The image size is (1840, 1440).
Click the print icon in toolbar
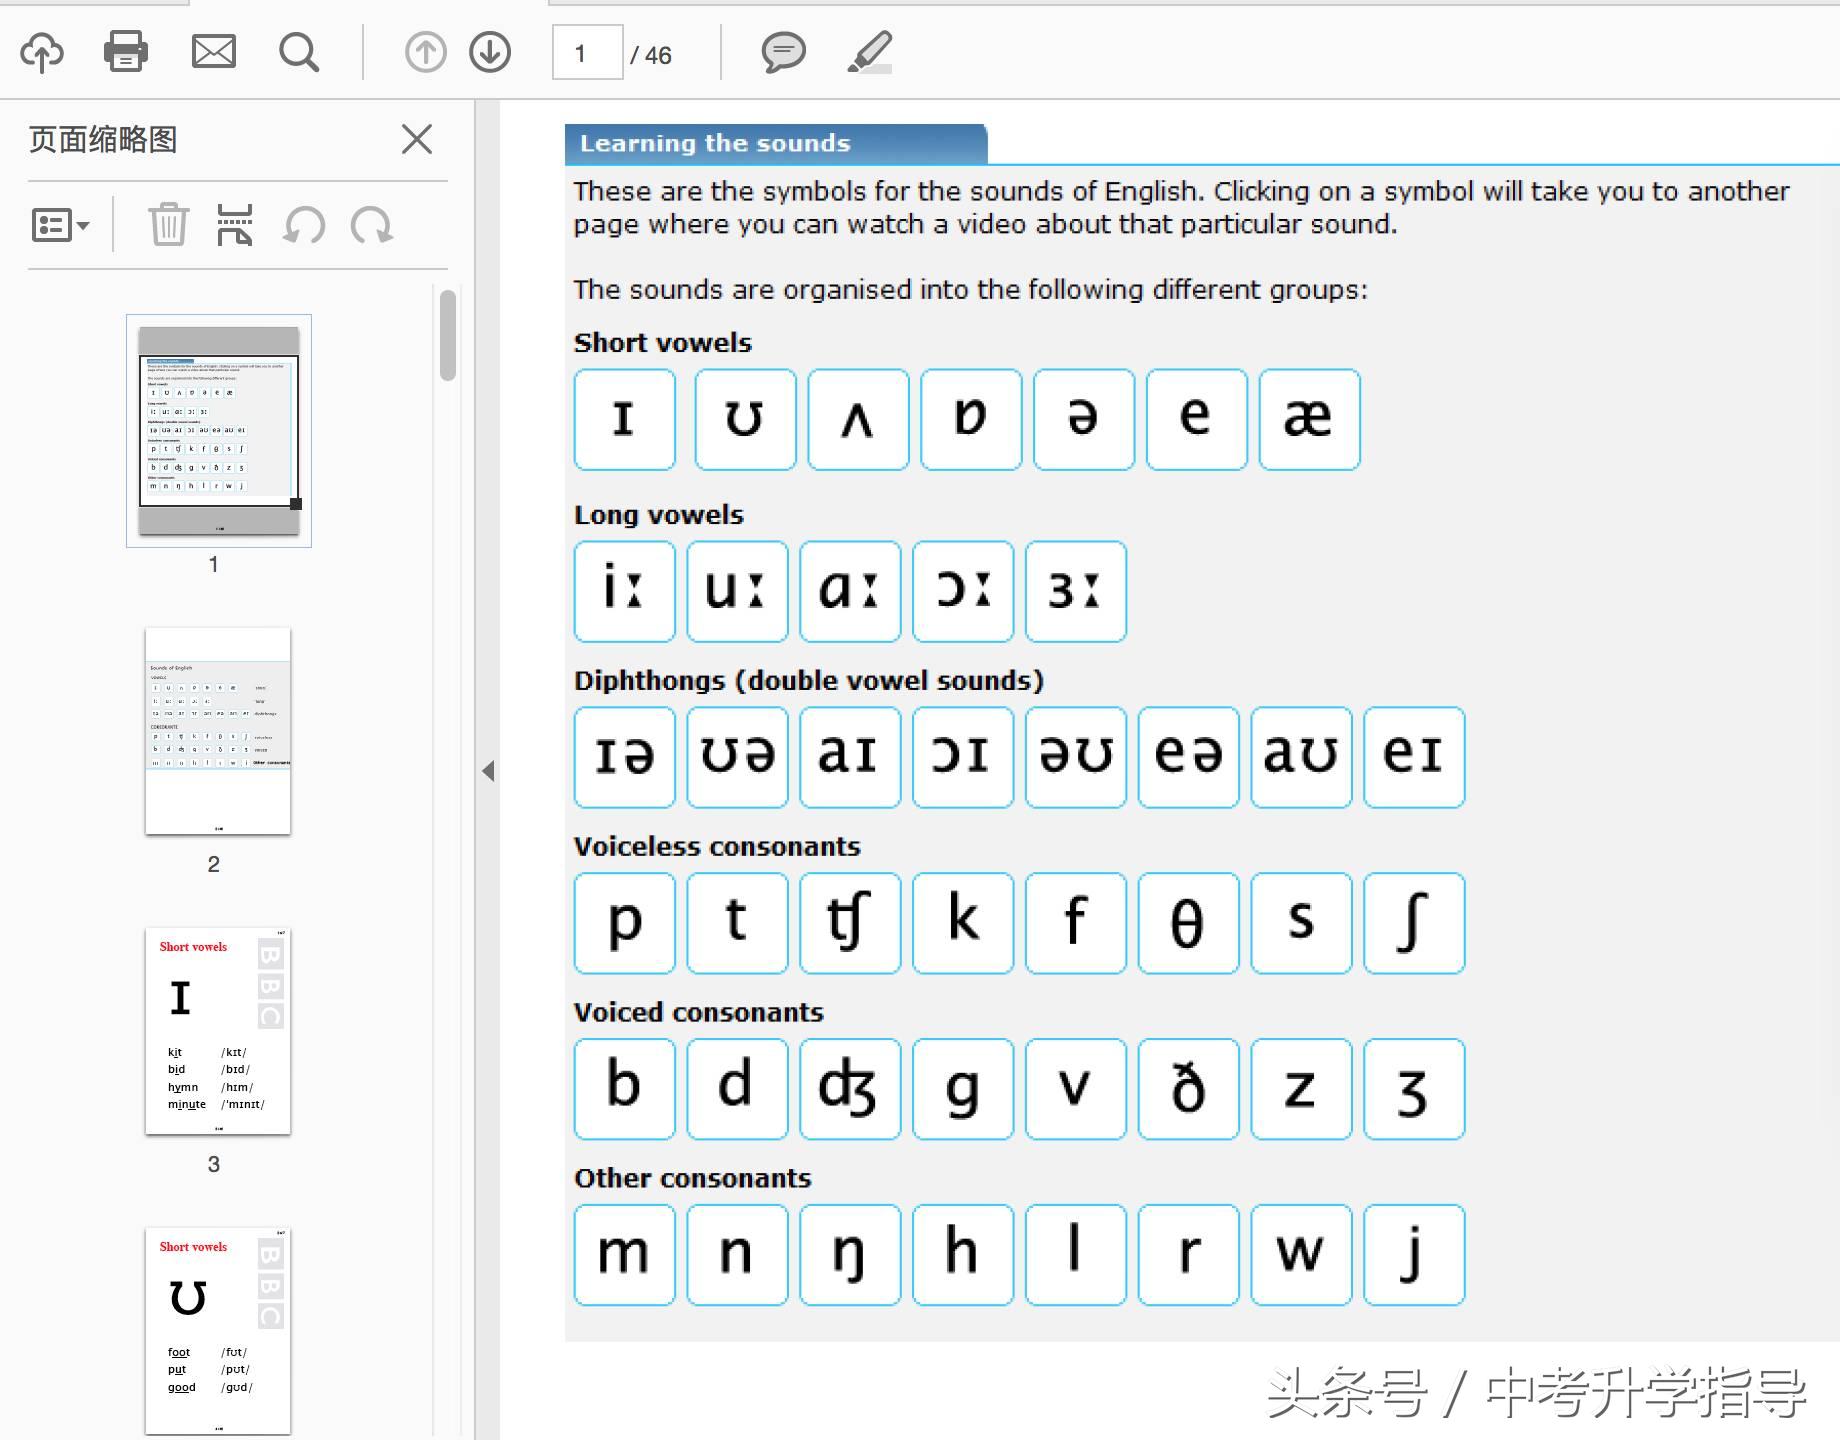coord(126,52)
